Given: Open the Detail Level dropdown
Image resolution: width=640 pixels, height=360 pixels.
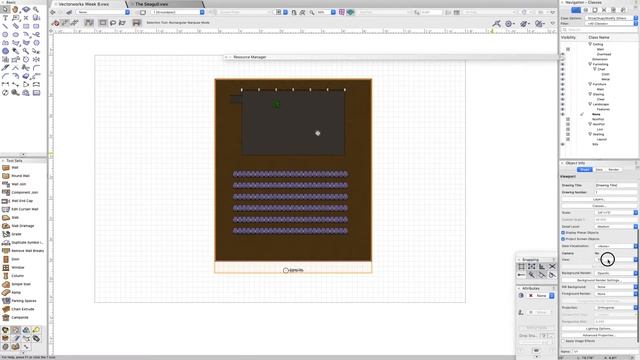Looking at the screenshot, I should coord(616,226).
